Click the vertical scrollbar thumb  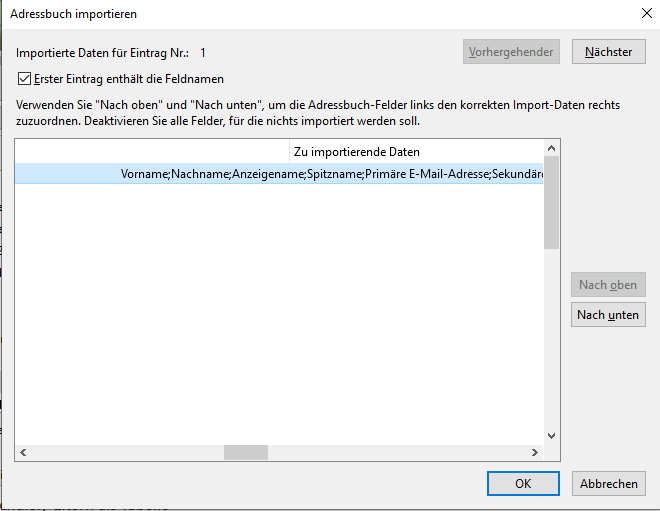click(x=551, y=202)
